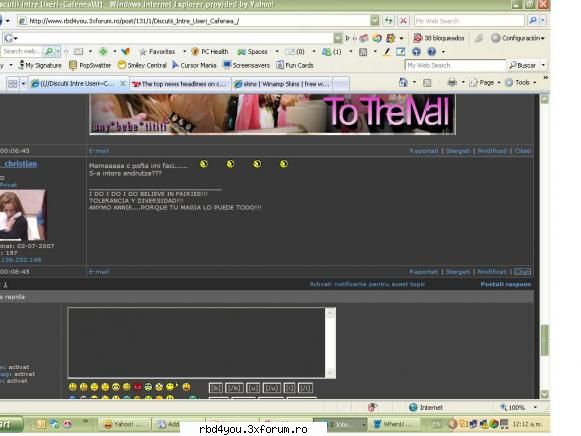The image size is (581, 436).
Task: Click the pencil highlight icon
Action: point(387,52)
